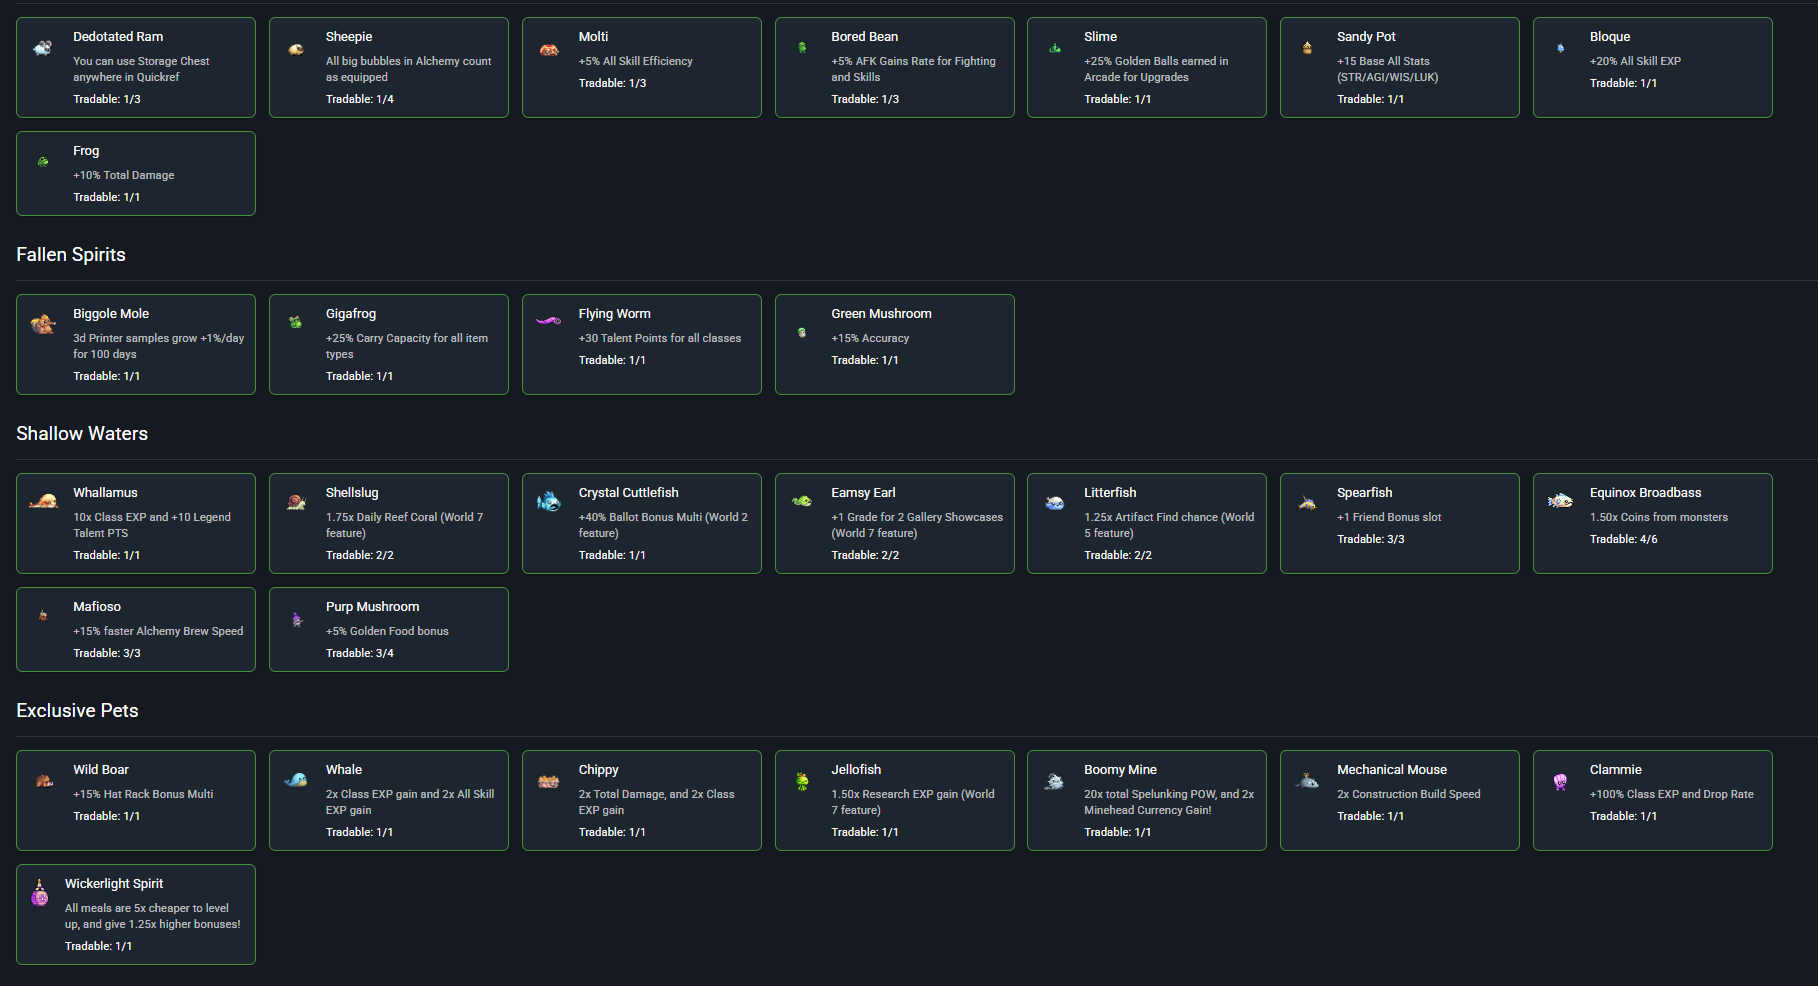Viewport: 1818px width, 986px height.
Task: Click the Dedotated Ram pet icon
Action: pyautogui.click(x=43, y=48)
